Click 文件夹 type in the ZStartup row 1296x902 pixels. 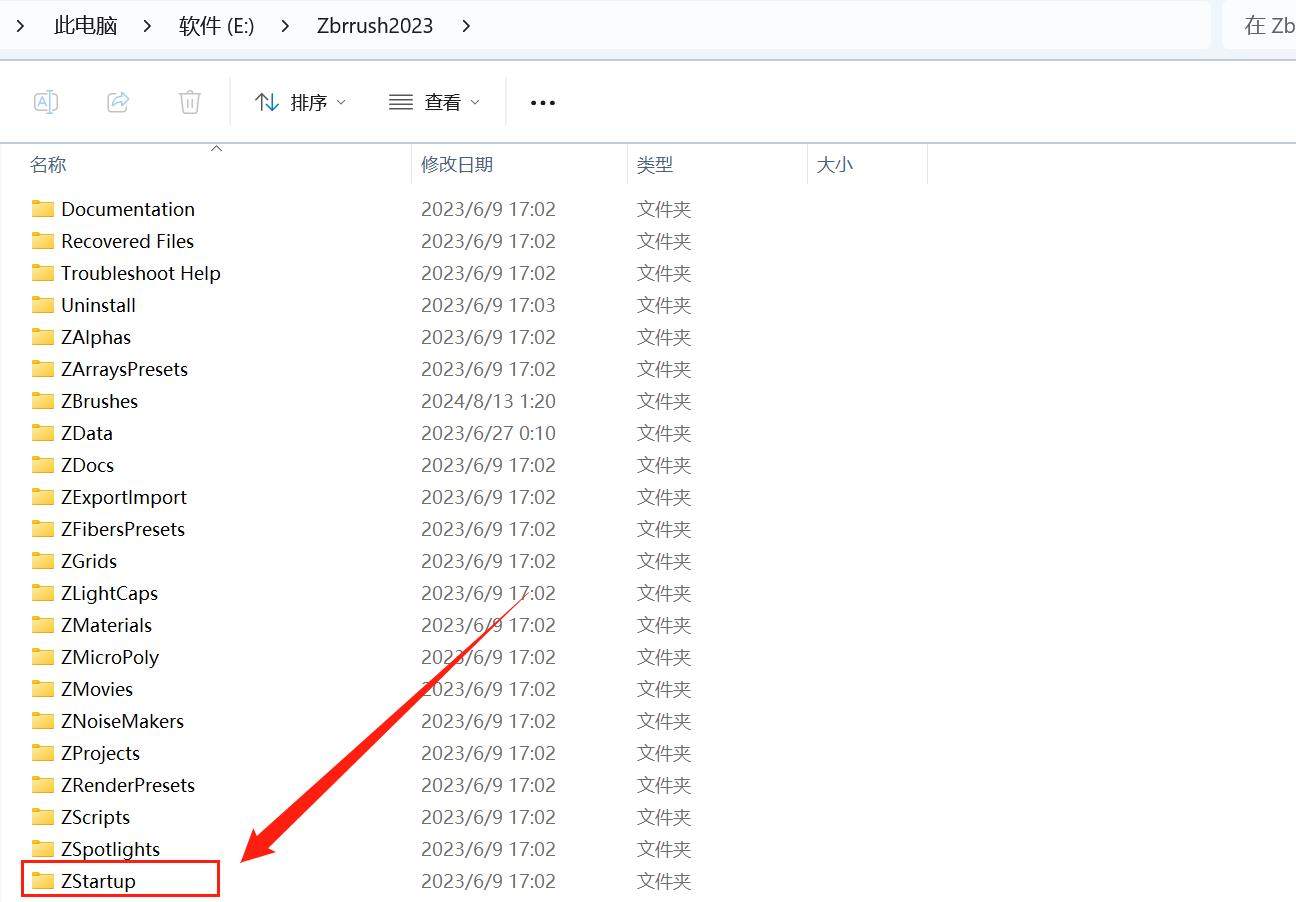664,881
